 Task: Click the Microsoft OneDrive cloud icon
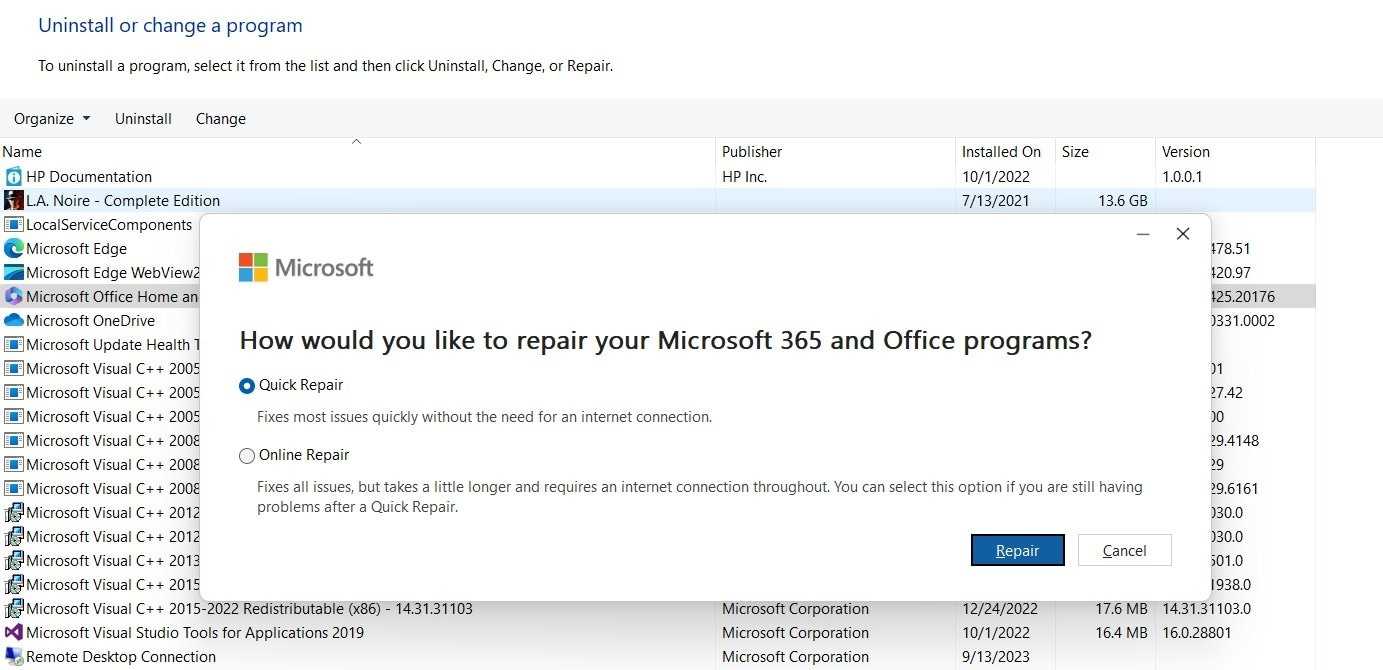point(13,321)
